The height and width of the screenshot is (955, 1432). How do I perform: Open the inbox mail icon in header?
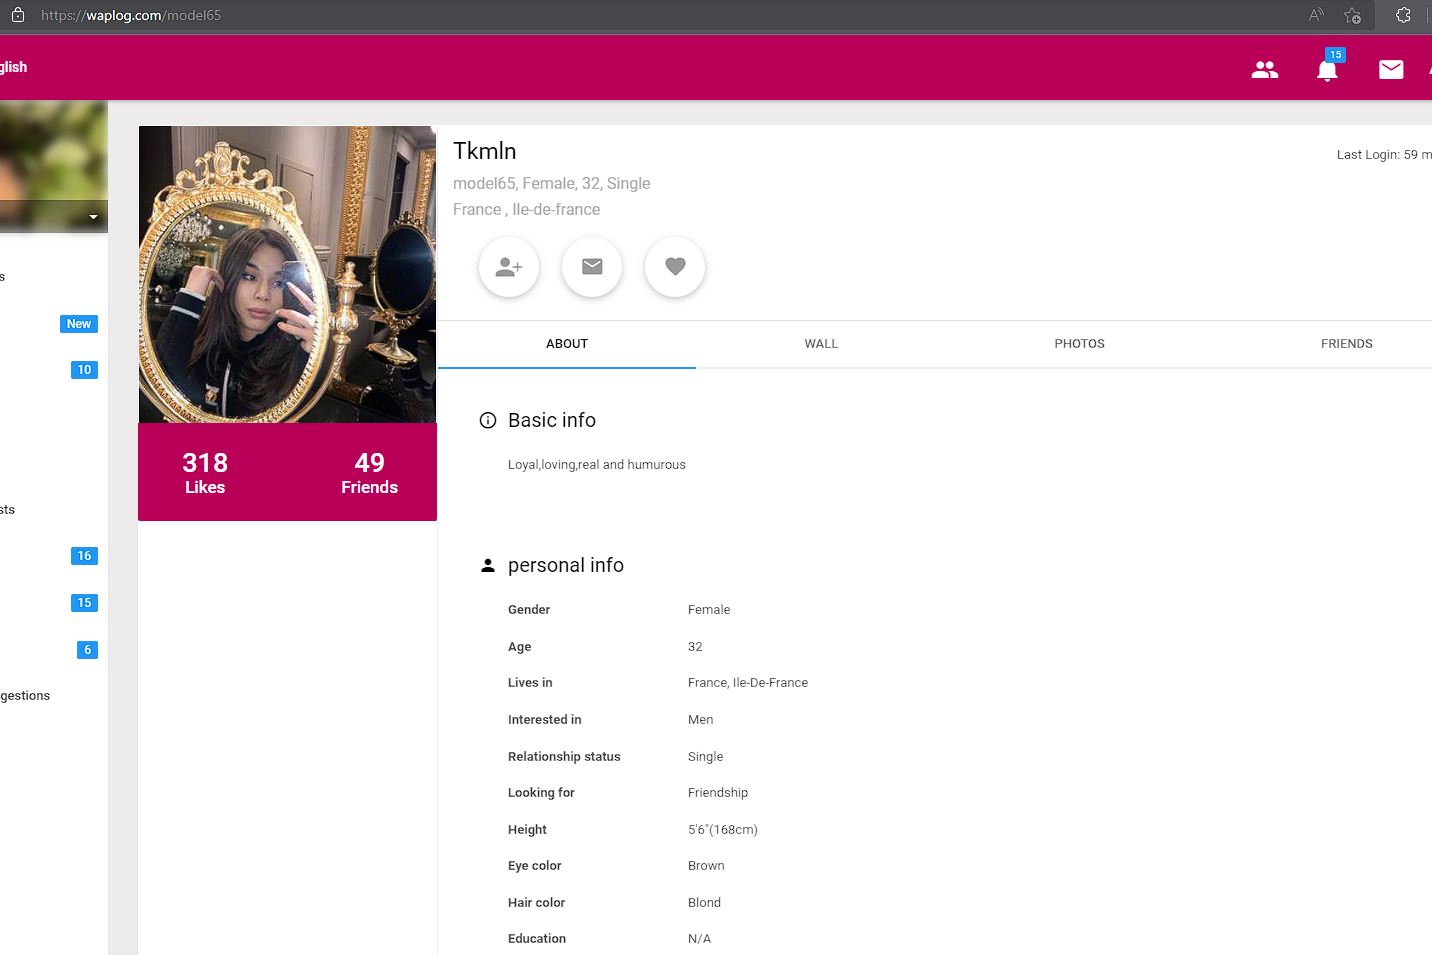(1391, 69)
